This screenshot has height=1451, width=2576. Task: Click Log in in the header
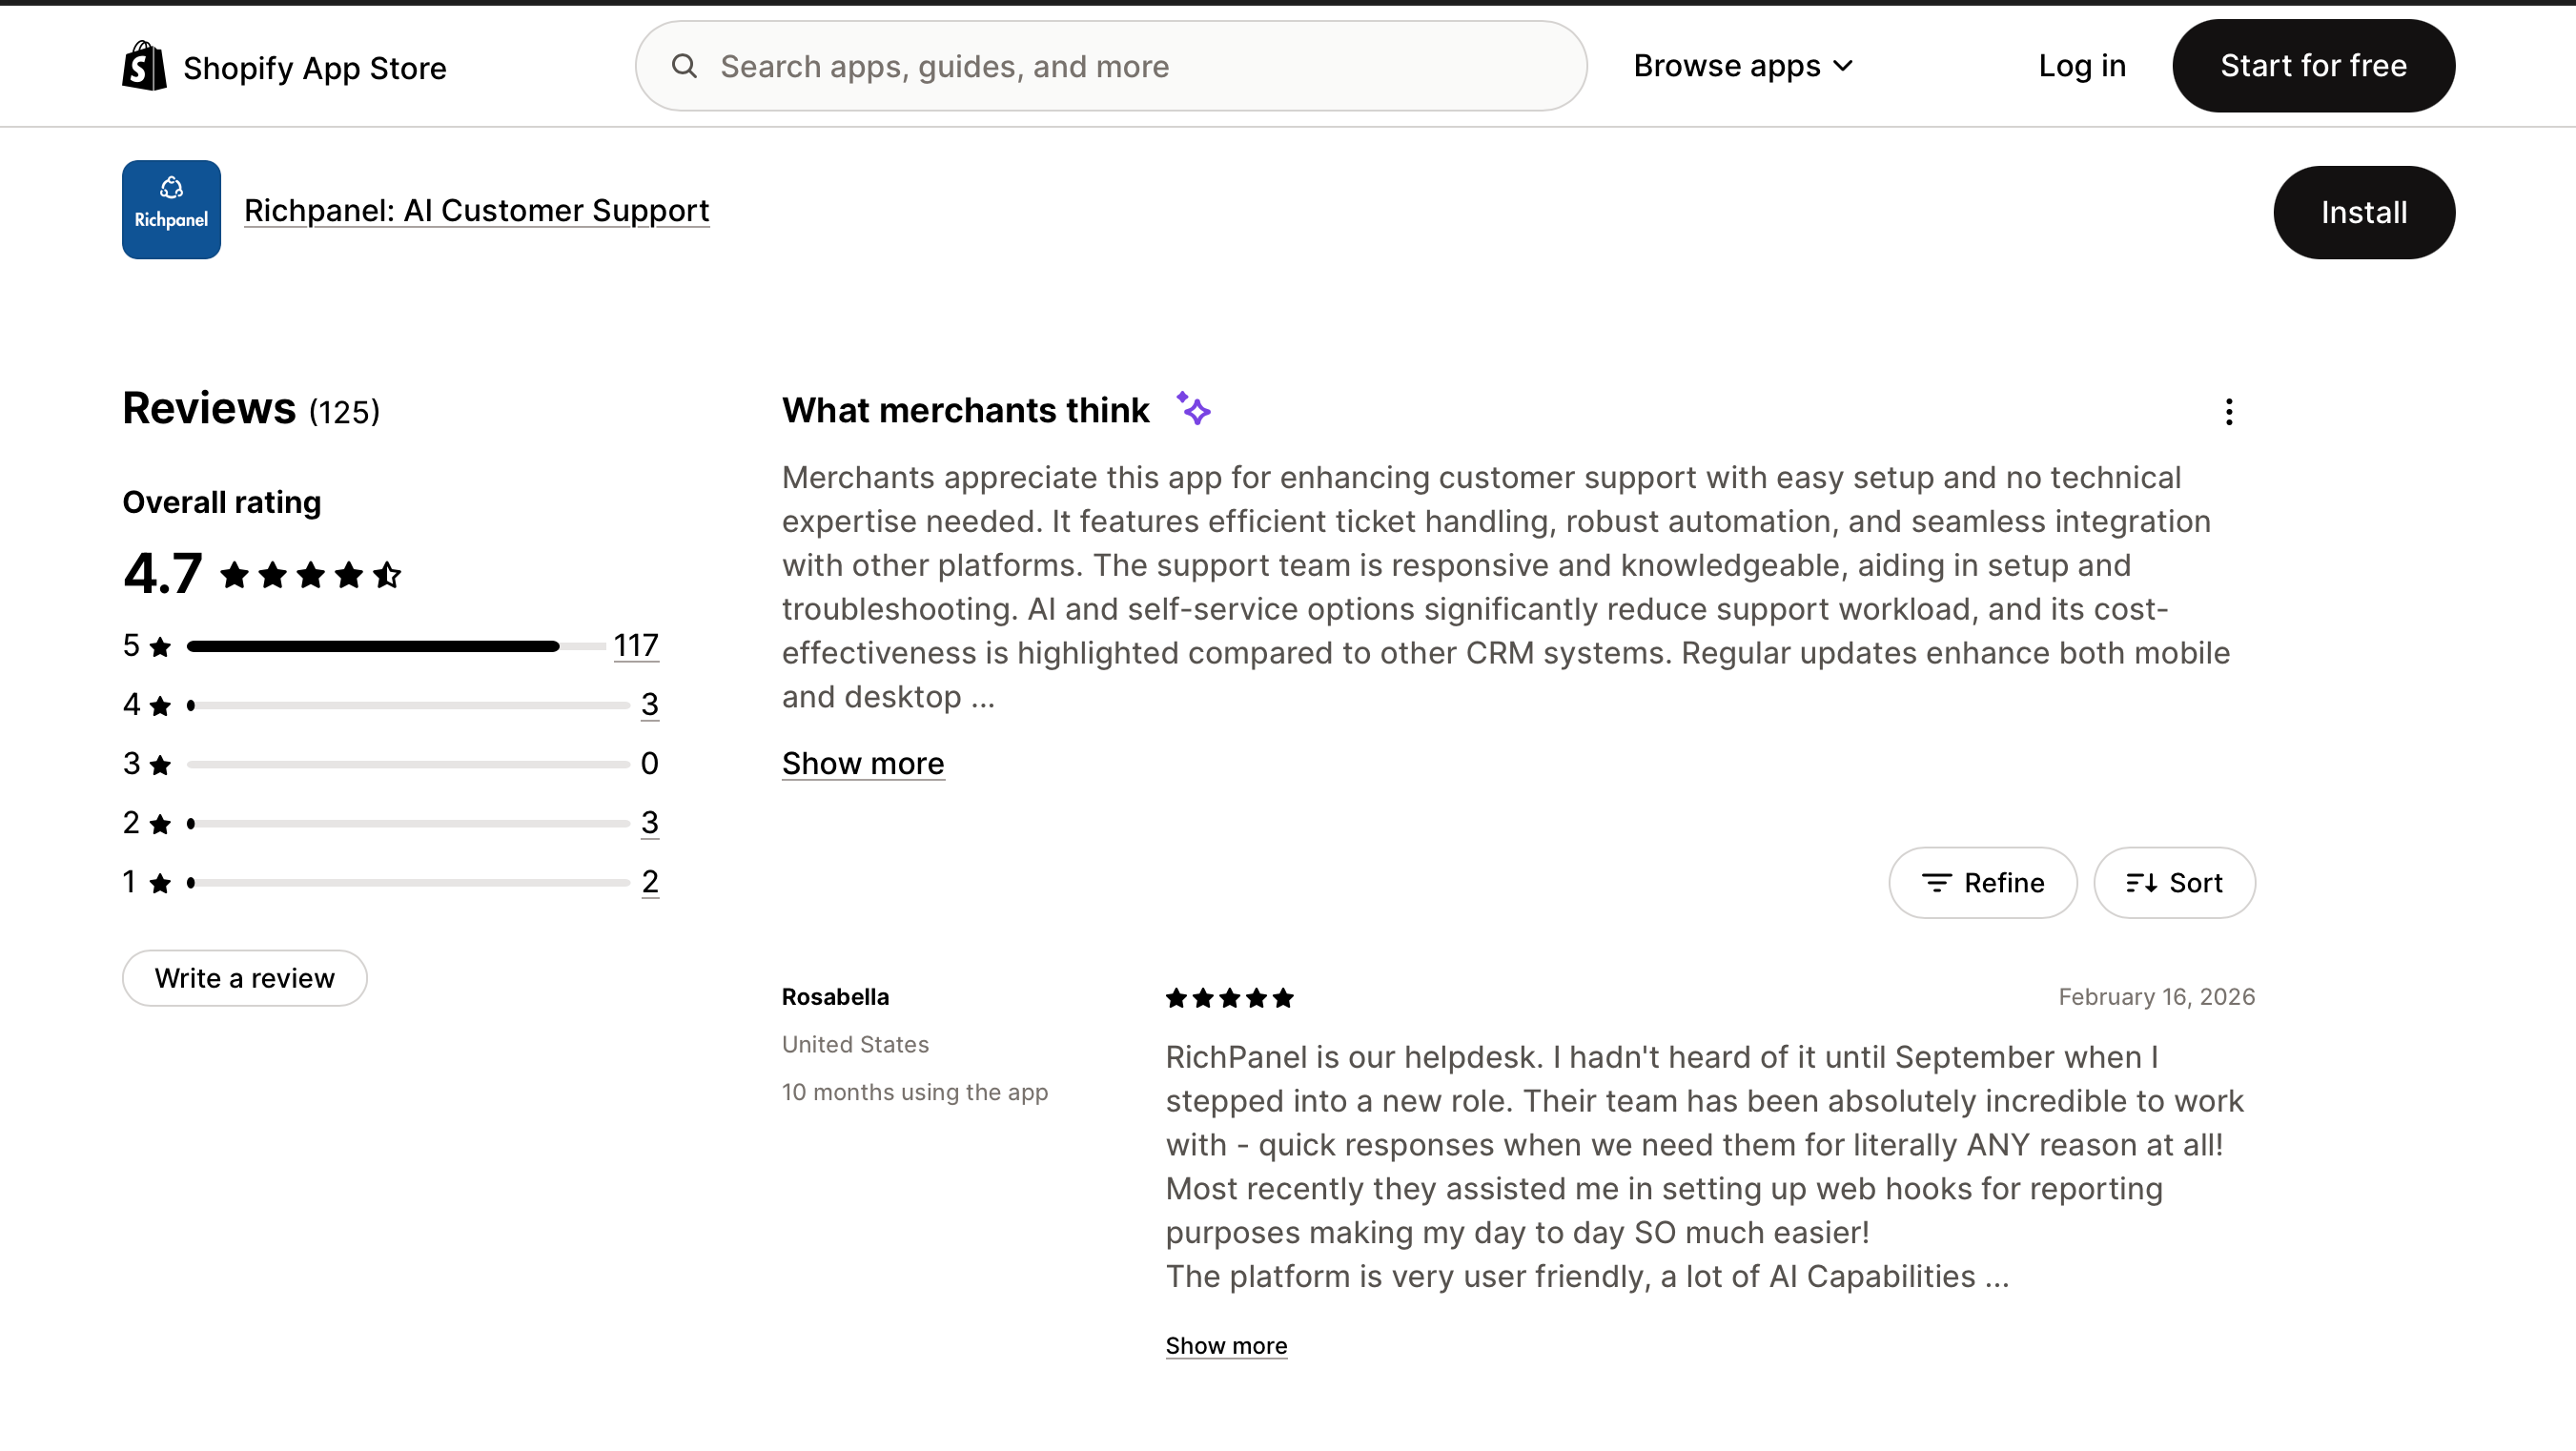coord(2082,66)
